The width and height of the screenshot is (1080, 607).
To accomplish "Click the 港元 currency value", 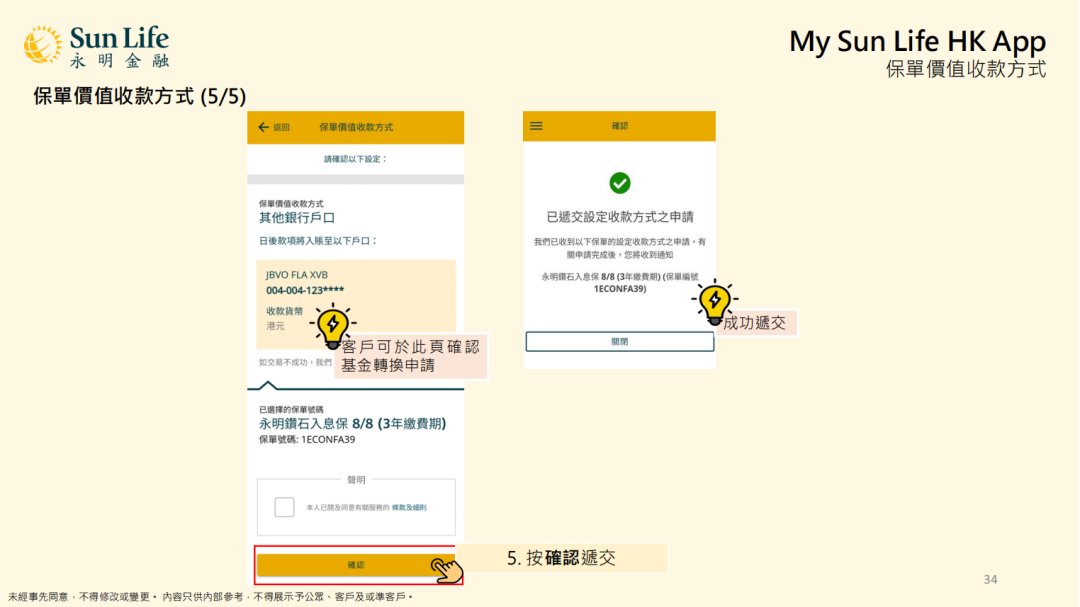I will pyautogui.click(x=275, y=326).
